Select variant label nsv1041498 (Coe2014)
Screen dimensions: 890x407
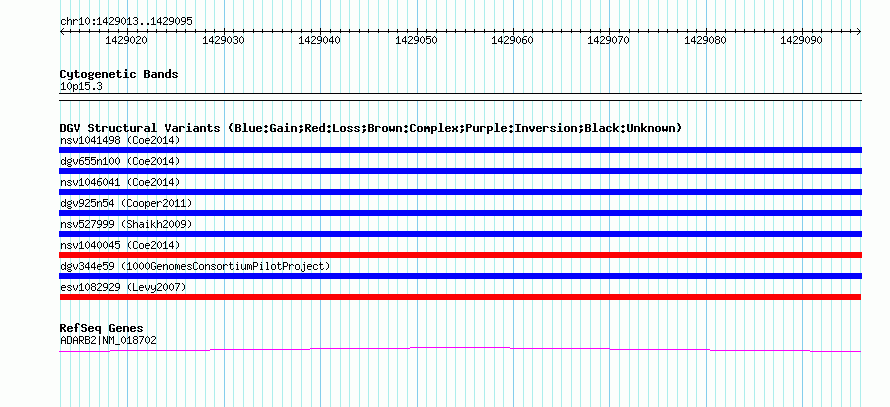[x=120, y=140]
